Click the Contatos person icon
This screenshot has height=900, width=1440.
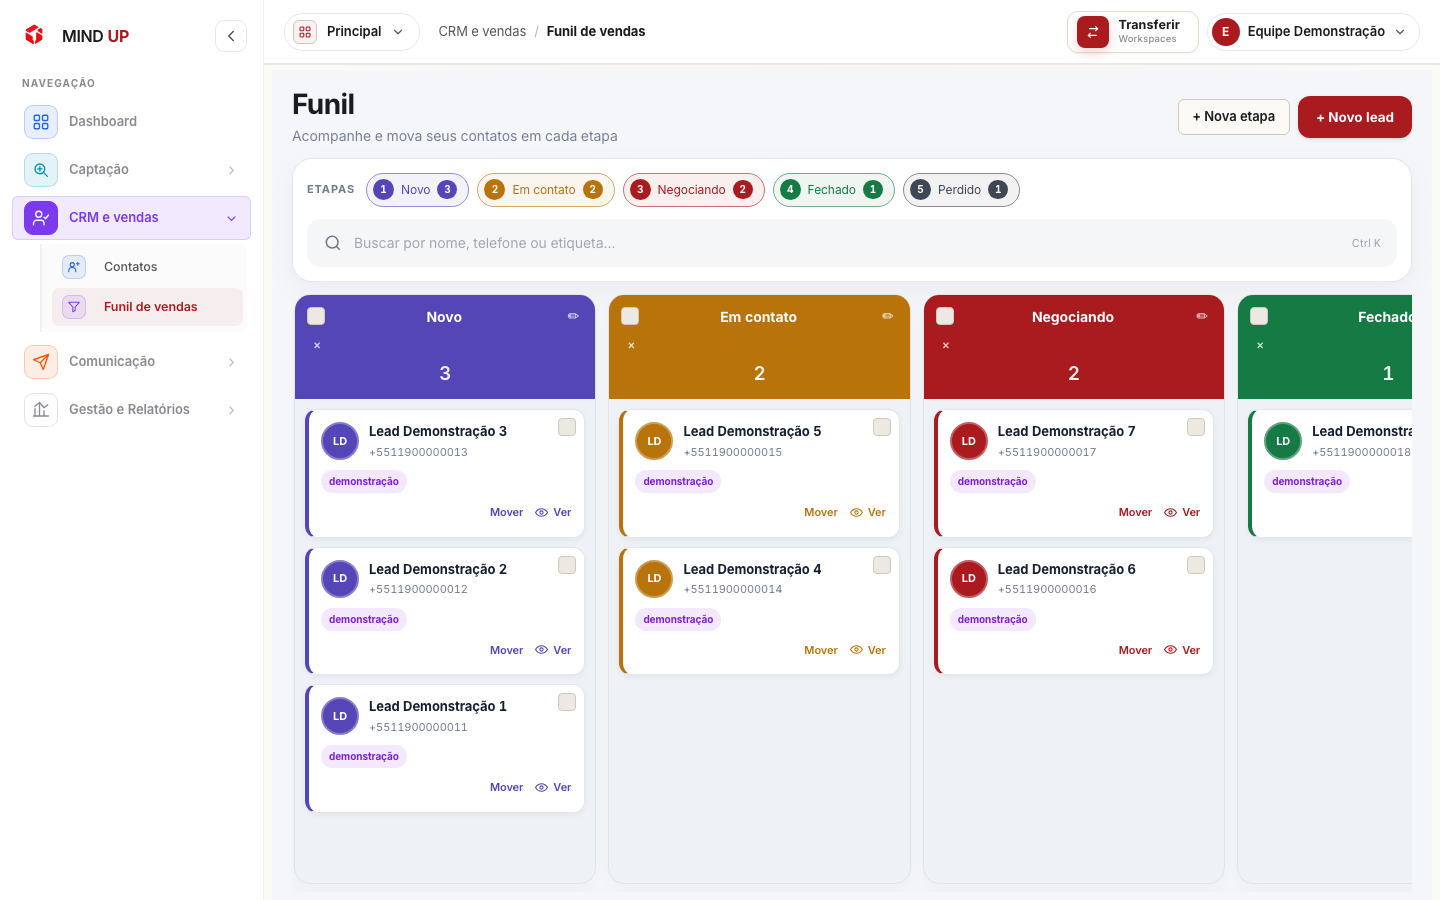coord(74,267)
